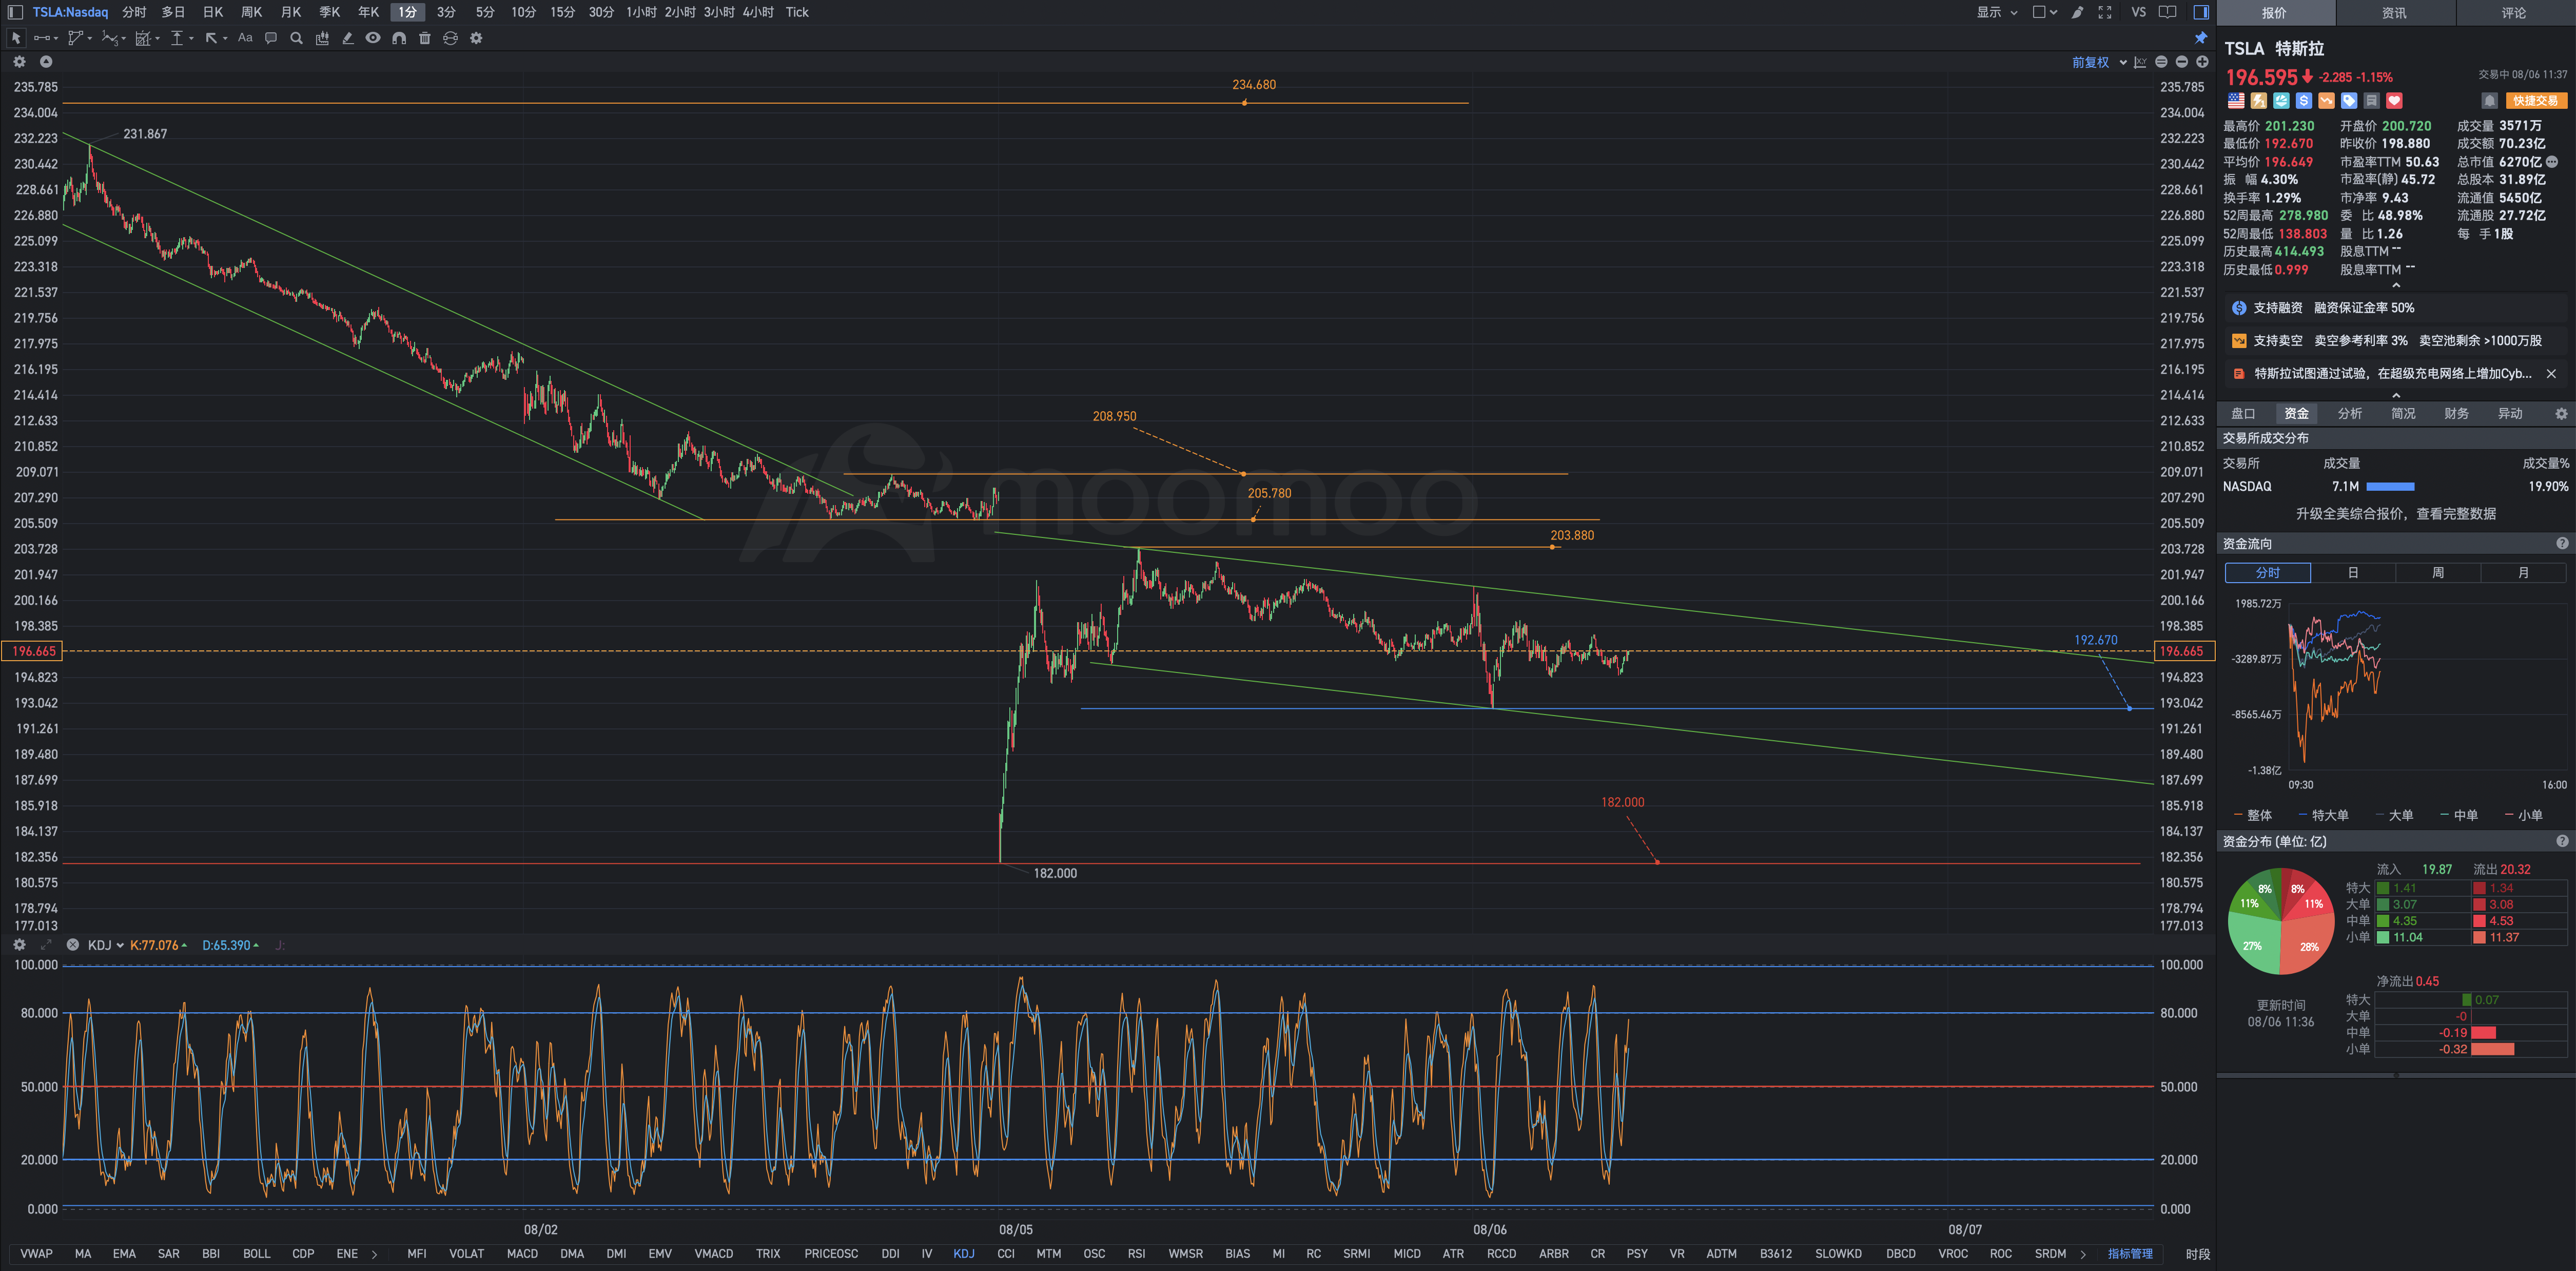Image resolution: width=2576 pixels, height=1271 pixels.
Task: Click 升级全美综合报价 upgrade link
Action: click(2395, 514)
